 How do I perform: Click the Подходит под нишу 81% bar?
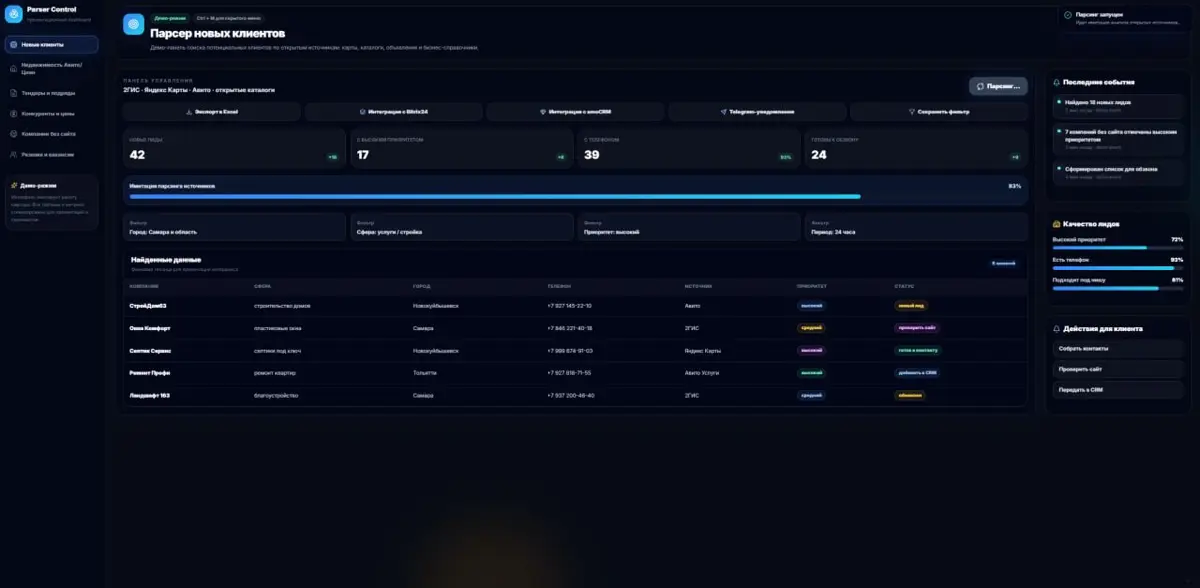(1118, 289)
